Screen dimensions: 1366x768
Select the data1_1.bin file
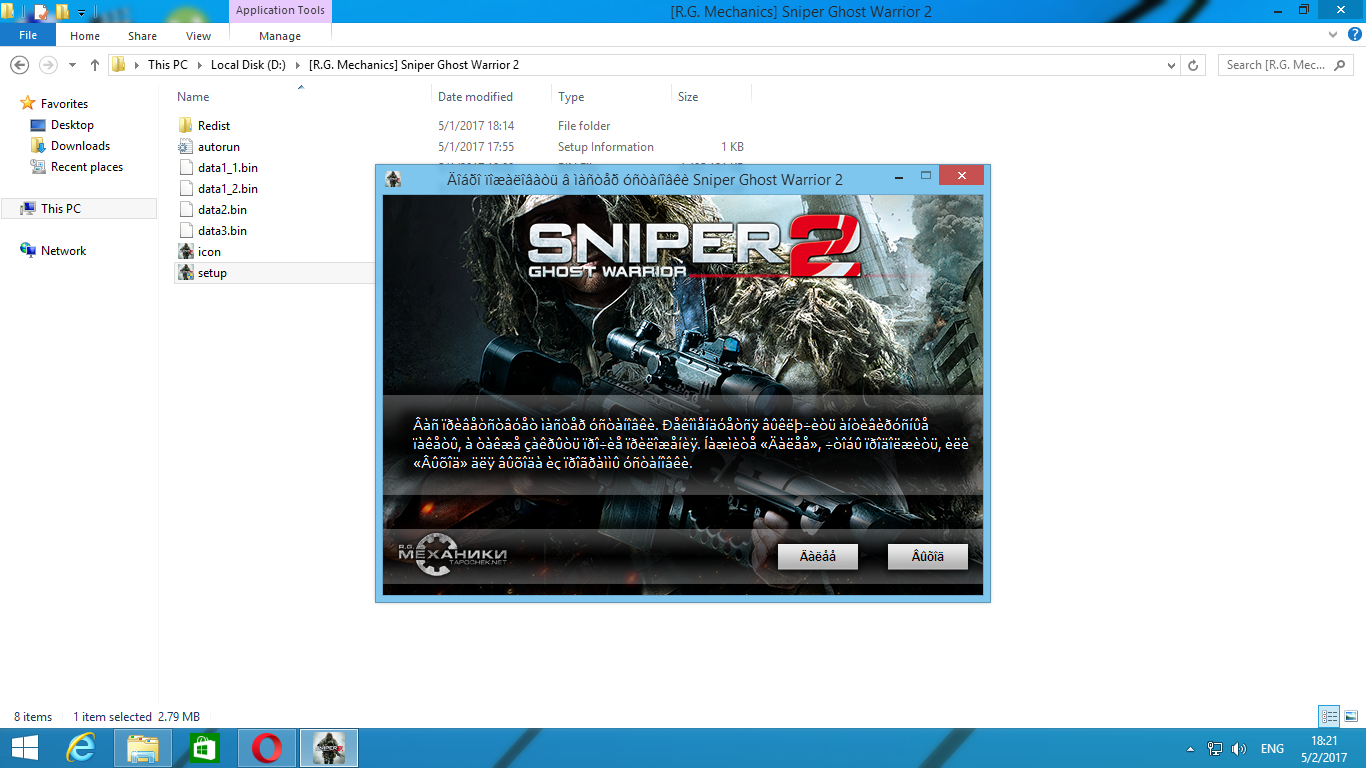coord(228,168)
